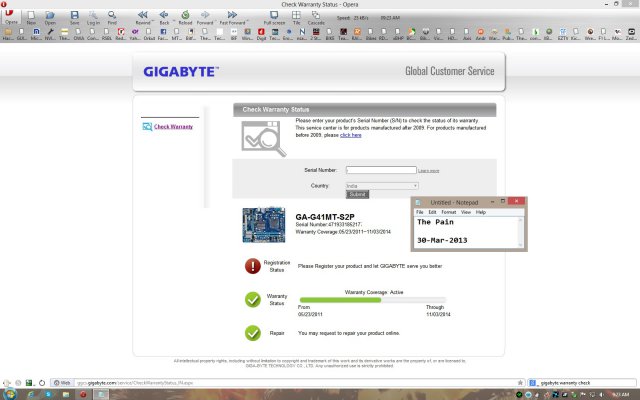Open the Help menu in Notepad
640x400 pixels.
point(481,212)
